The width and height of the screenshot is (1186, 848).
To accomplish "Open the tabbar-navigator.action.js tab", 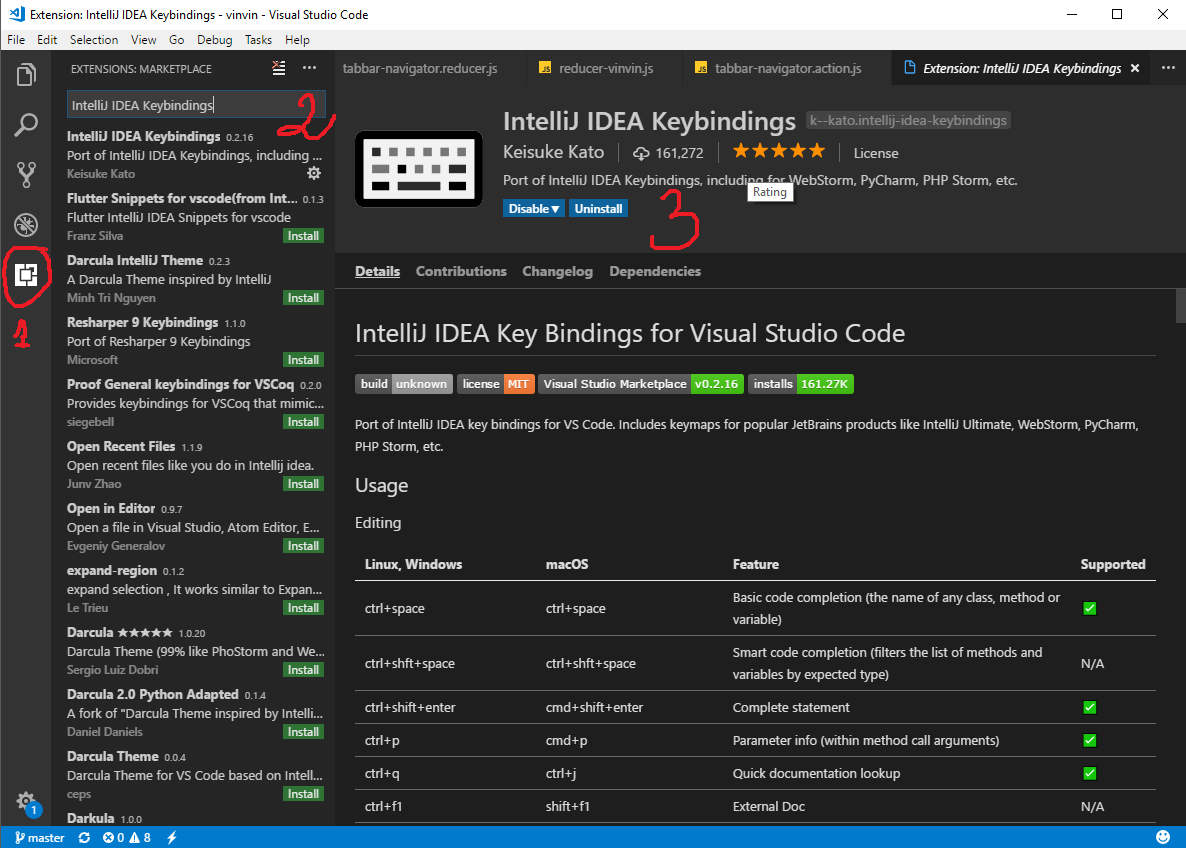I will 787,68.
